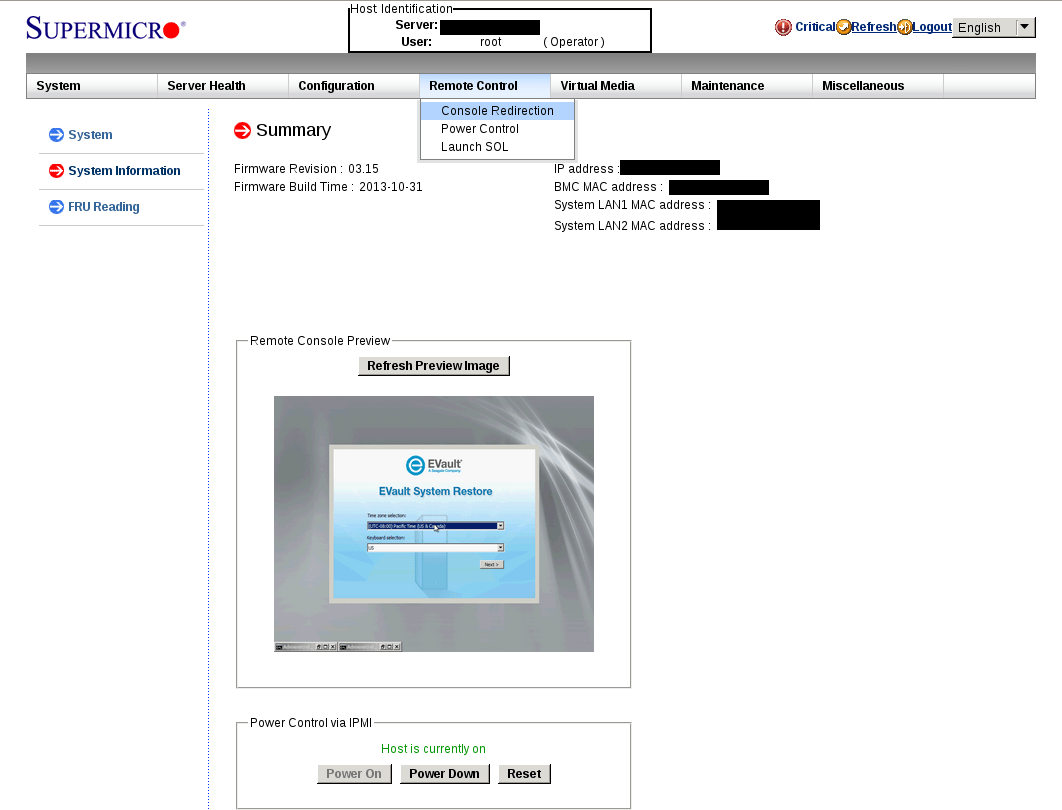Image resolution: width=1062 pixels, height=810 pixels.
Task: Click the Supermicro logo
Action: coord(106,28)
